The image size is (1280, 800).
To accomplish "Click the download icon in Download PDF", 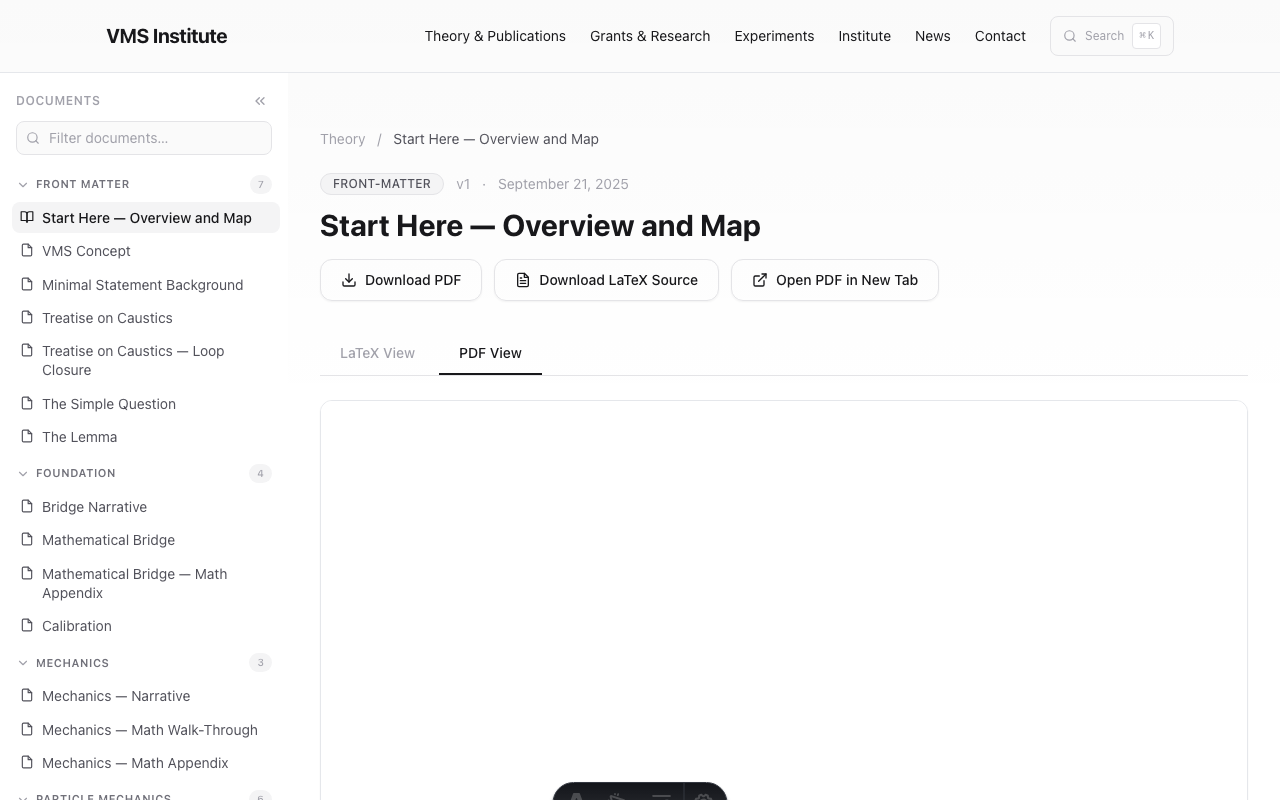I will pyautogui.click(x=349, y=280).
